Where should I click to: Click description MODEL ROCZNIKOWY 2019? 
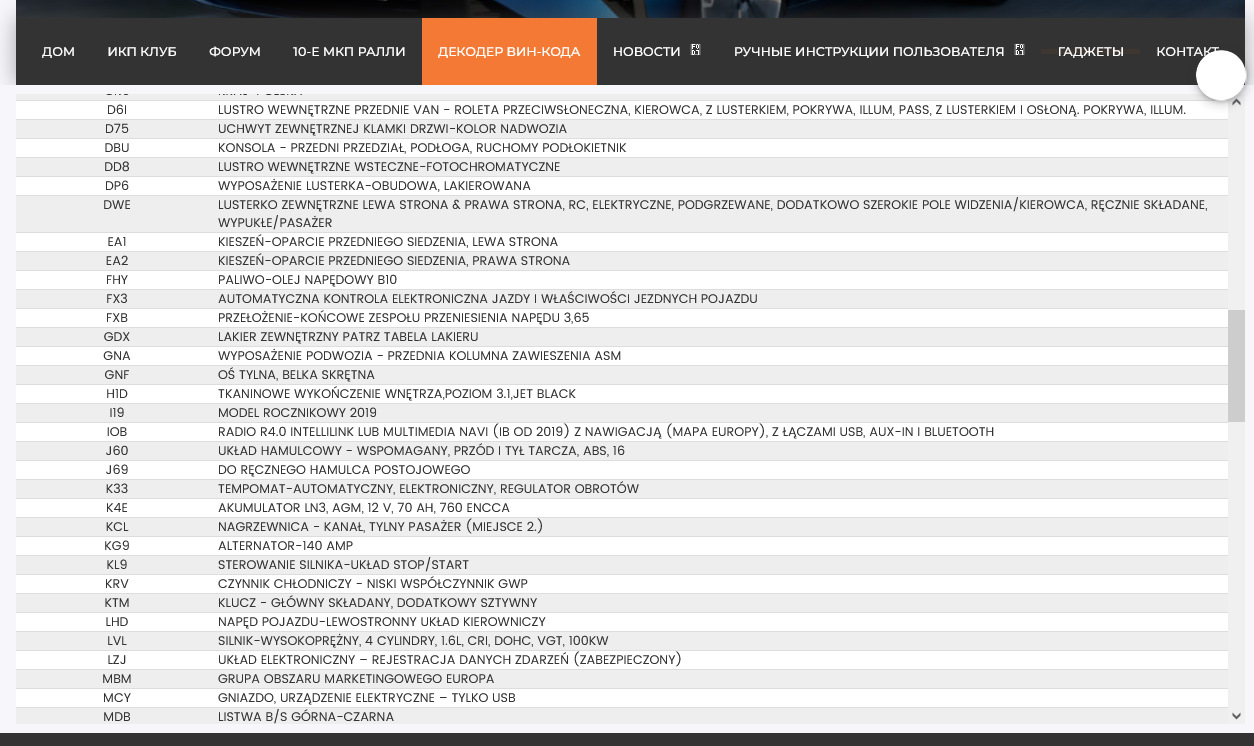point(297,413)
